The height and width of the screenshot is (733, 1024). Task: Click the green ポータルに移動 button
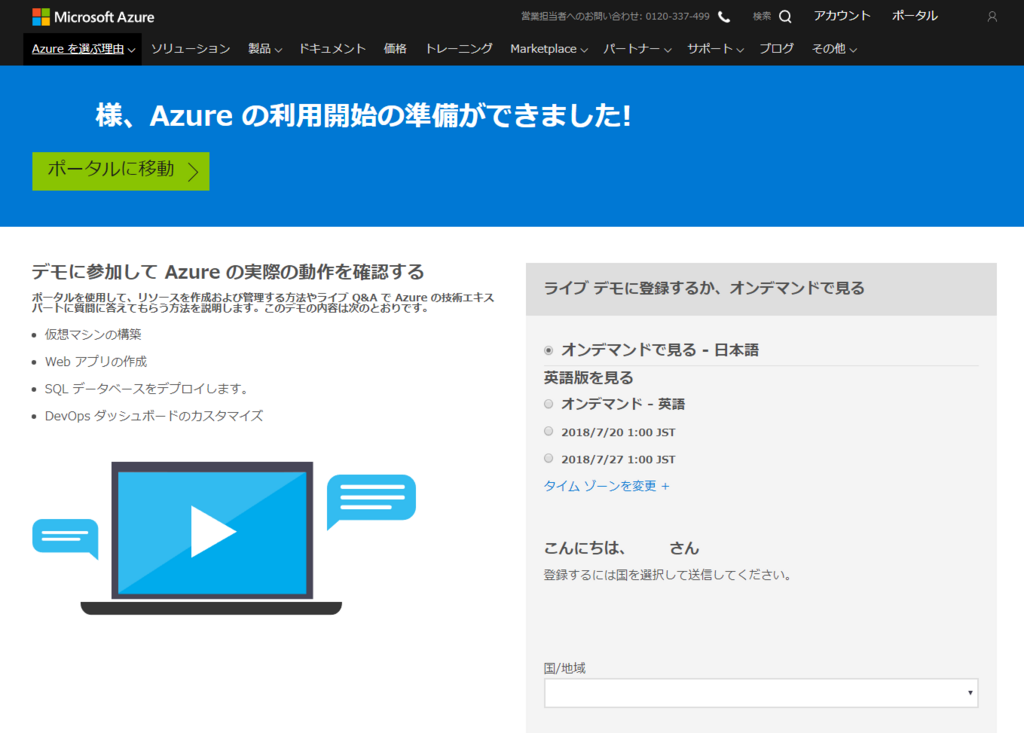[x=121, y=171]
